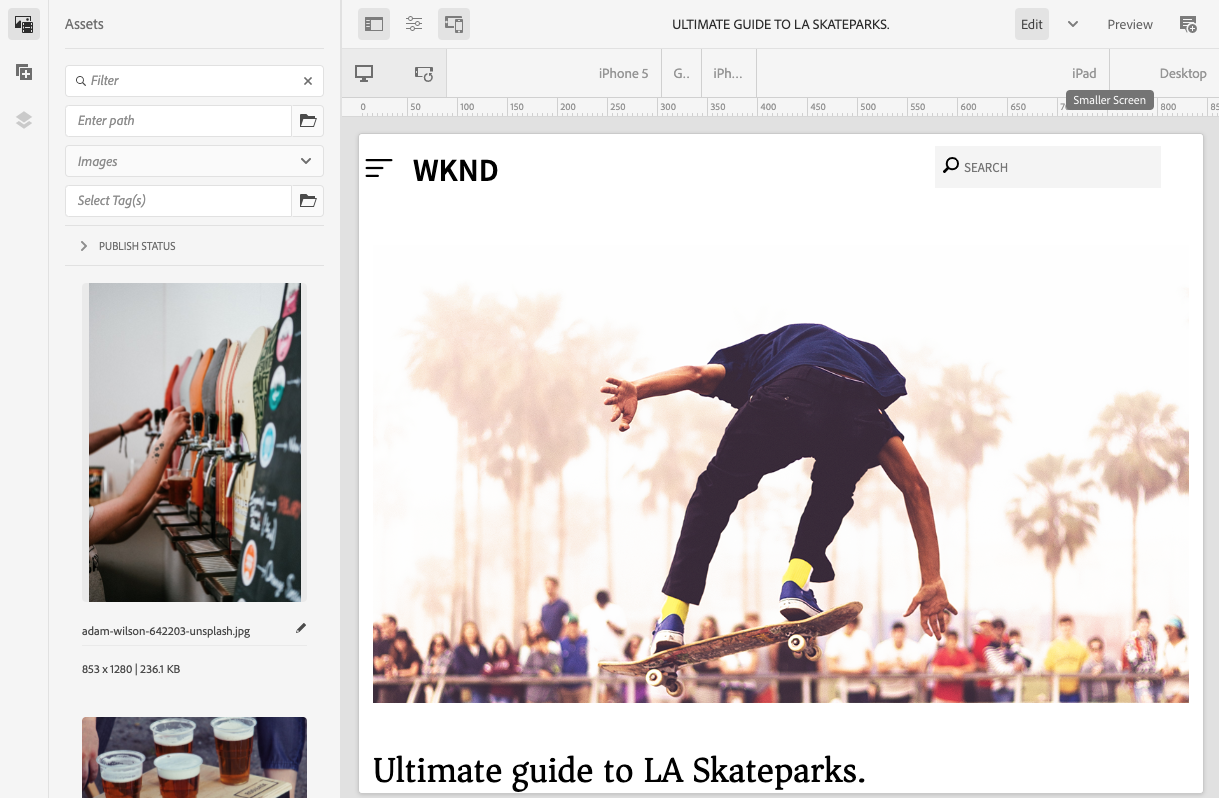Open the Assets tab in side rail
1219x798 pixels.
pos(24,24)
